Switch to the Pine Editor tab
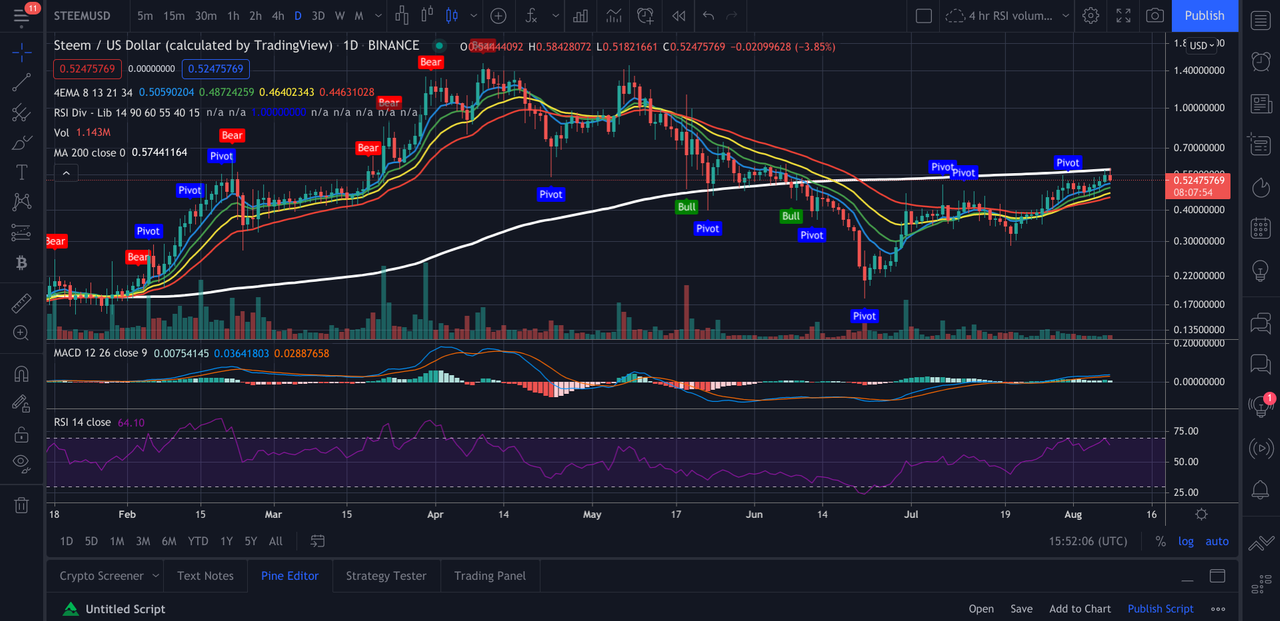This screenshot has width=1280, height=621. tap(290, 575)
